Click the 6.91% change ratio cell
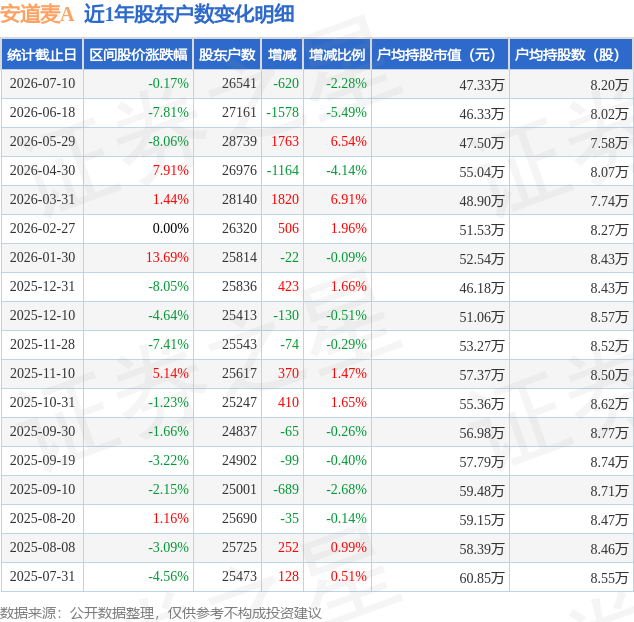The image size is (634, 622). [x=348, y=199]
